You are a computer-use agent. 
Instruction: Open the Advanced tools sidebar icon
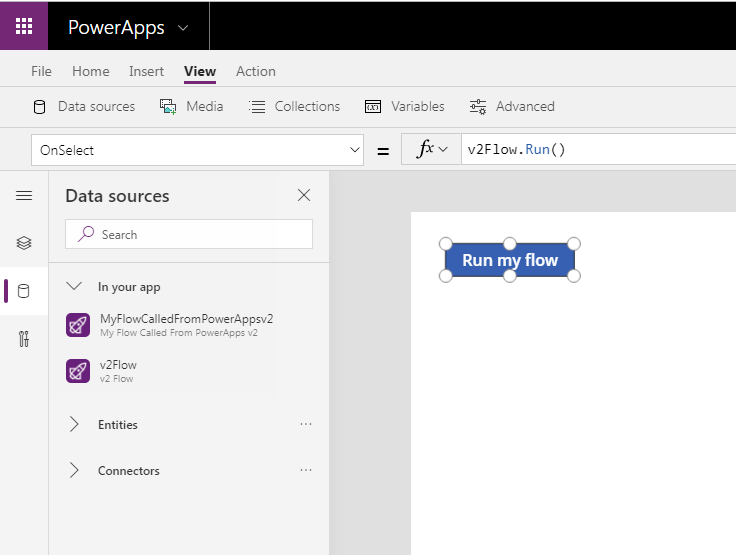(x=24, y=339)
